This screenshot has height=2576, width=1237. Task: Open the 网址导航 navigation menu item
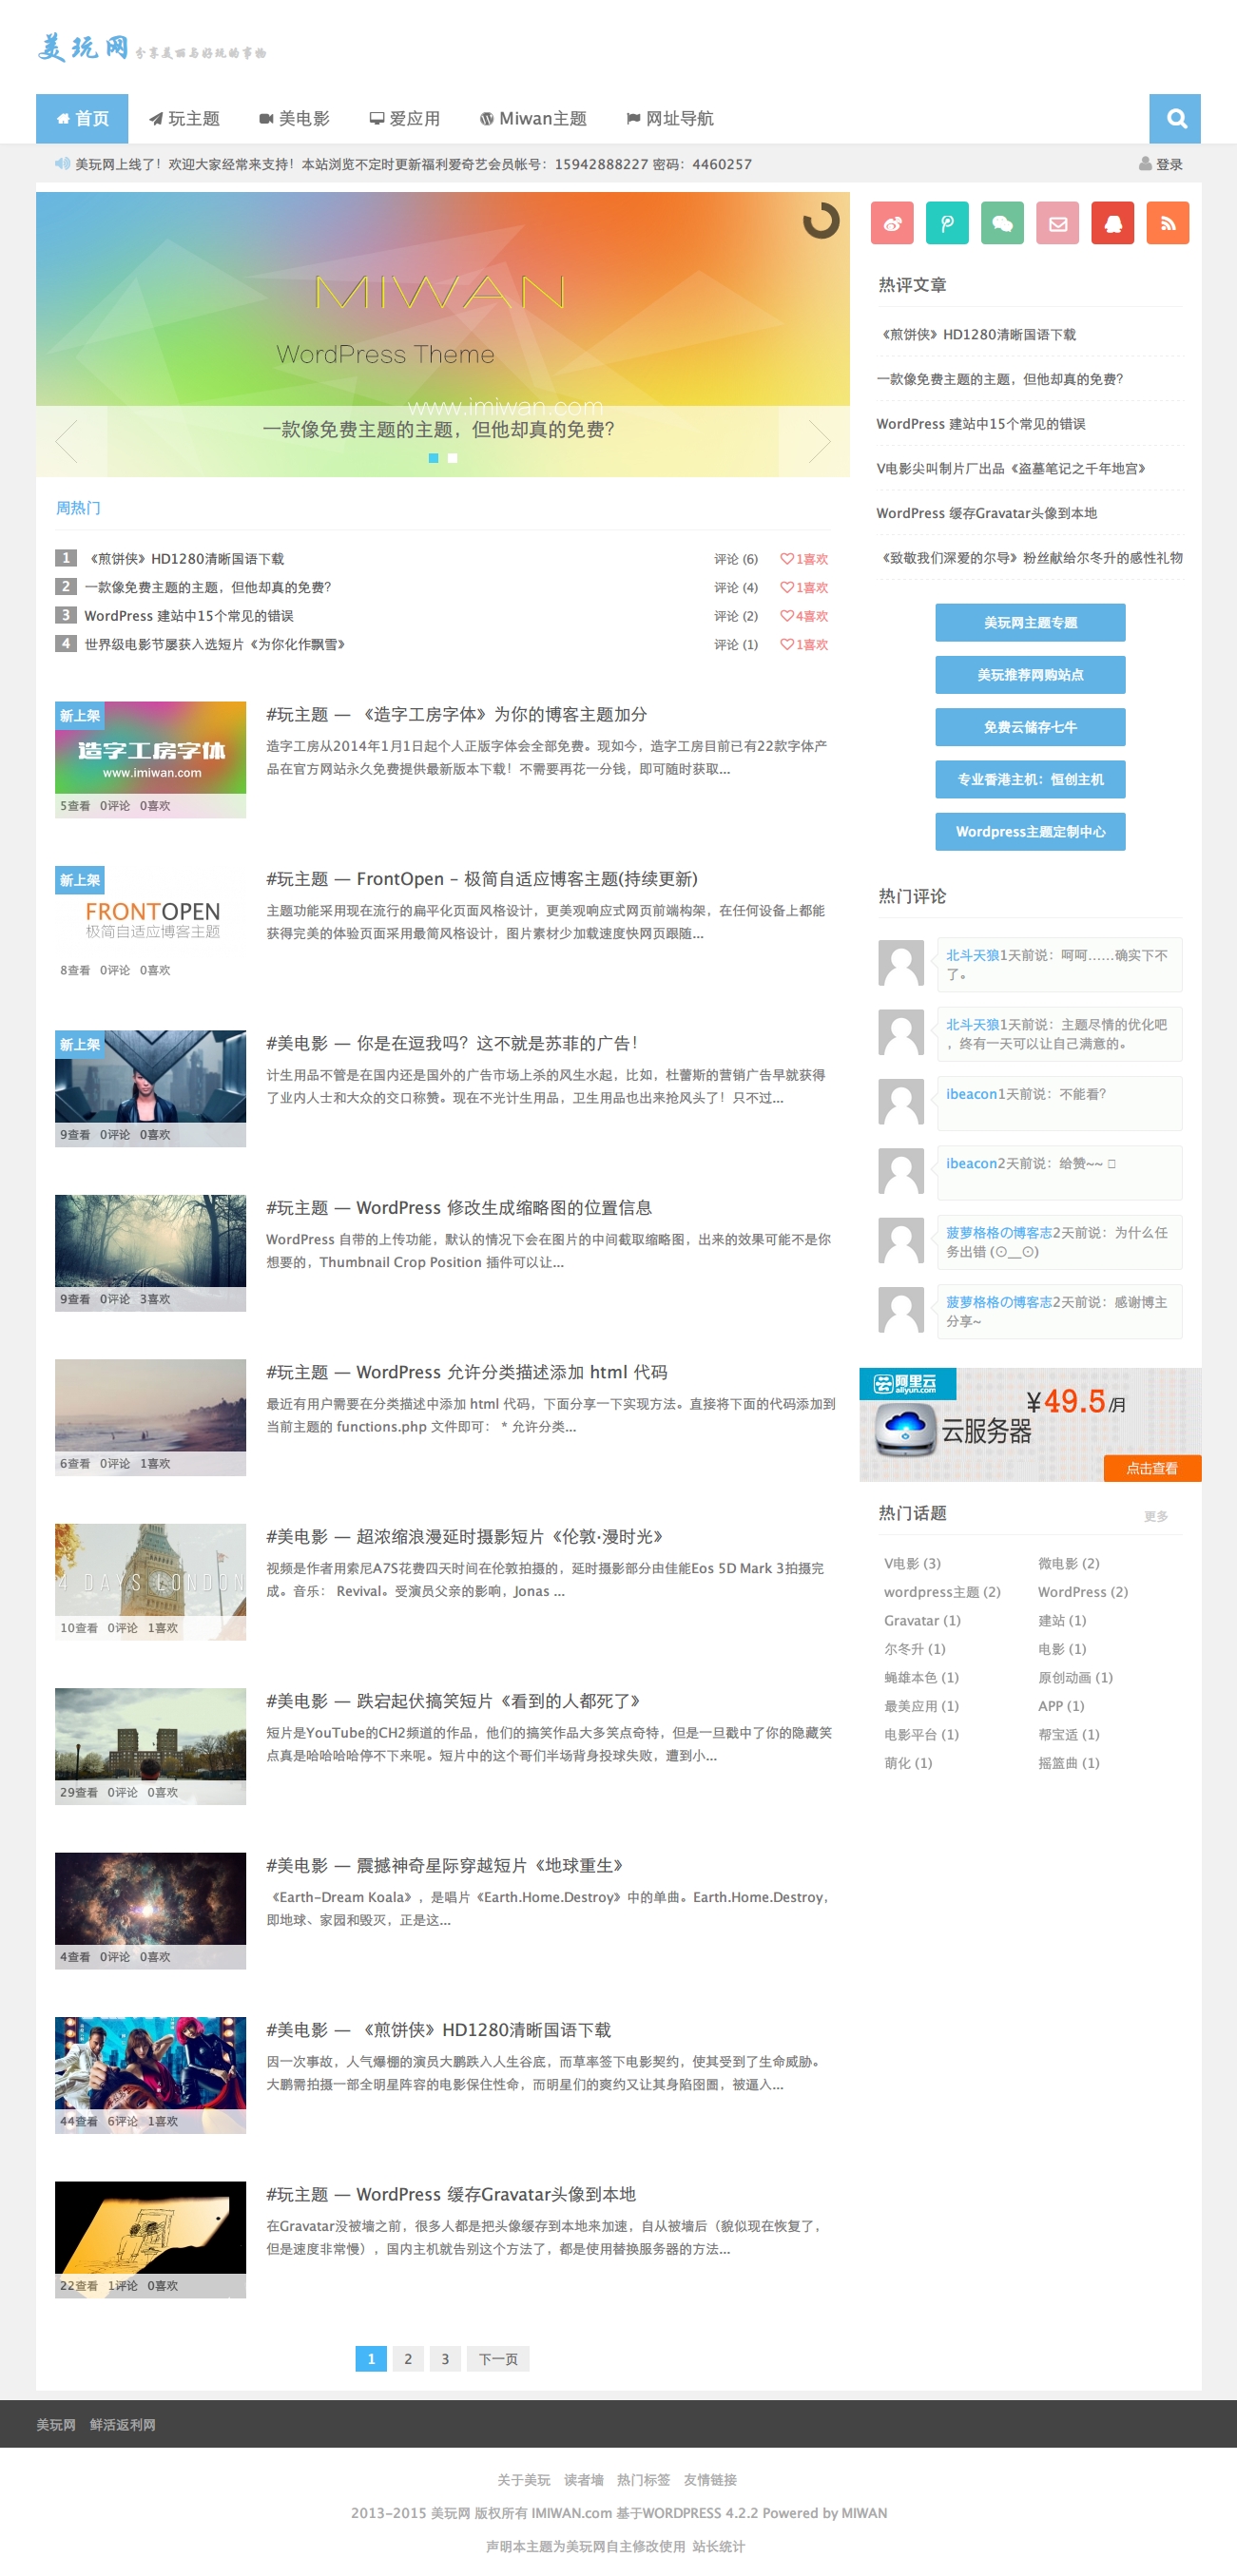(x=670, y=119)
